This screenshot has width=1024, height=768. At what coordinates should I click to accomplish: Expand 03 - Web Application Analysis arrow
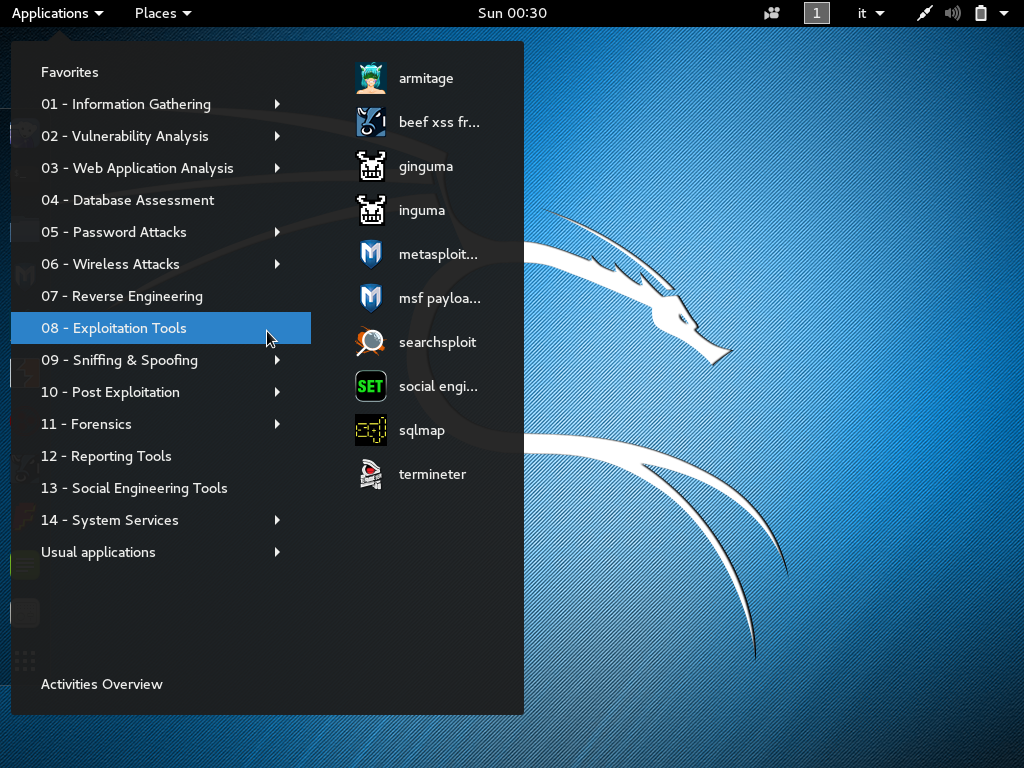[x=278, y=168]
